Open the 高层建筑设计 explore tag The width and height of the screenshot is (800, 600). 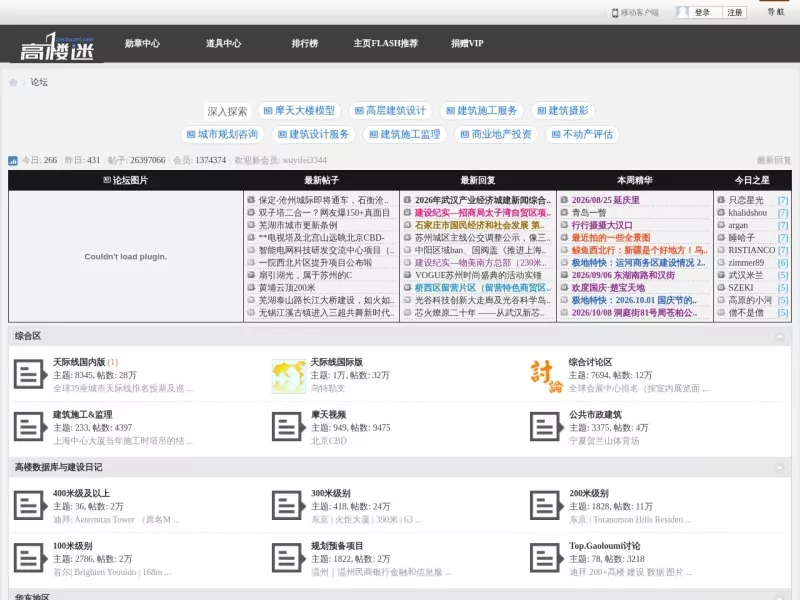click(x=390, y=111)
